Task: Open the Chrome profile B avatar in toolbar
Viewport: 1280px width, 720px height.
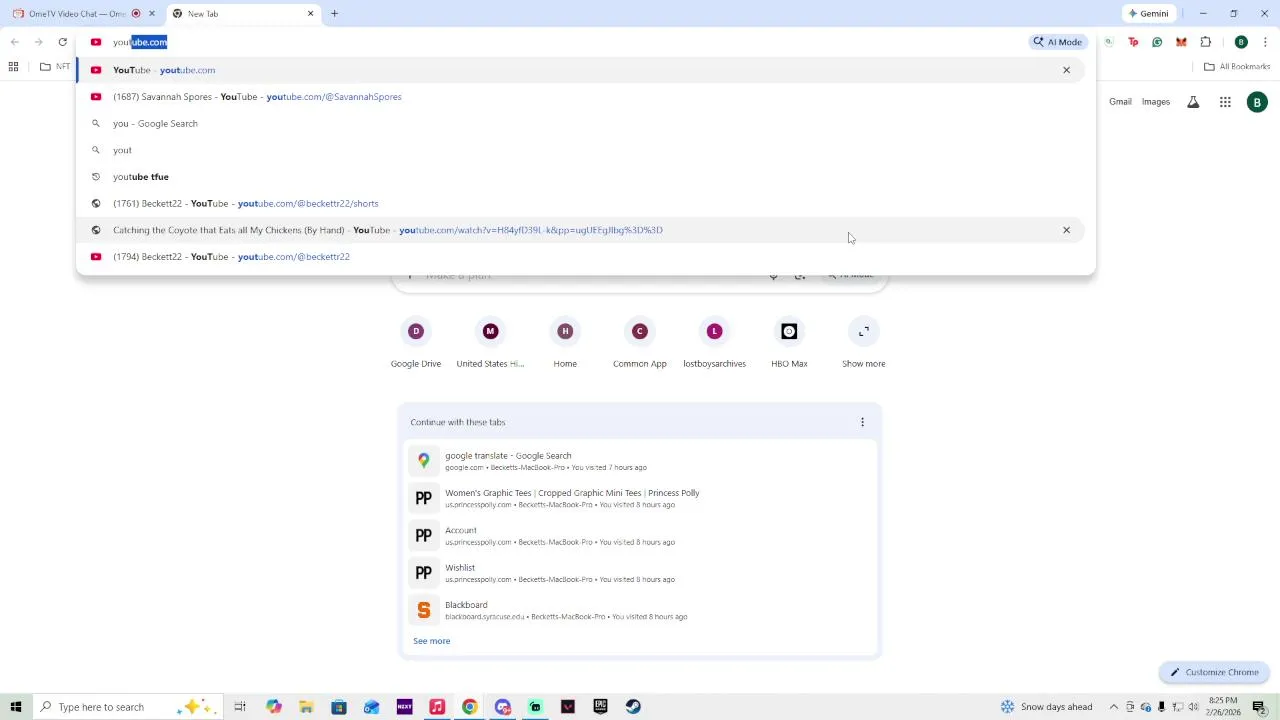Action: (1241, 42)
